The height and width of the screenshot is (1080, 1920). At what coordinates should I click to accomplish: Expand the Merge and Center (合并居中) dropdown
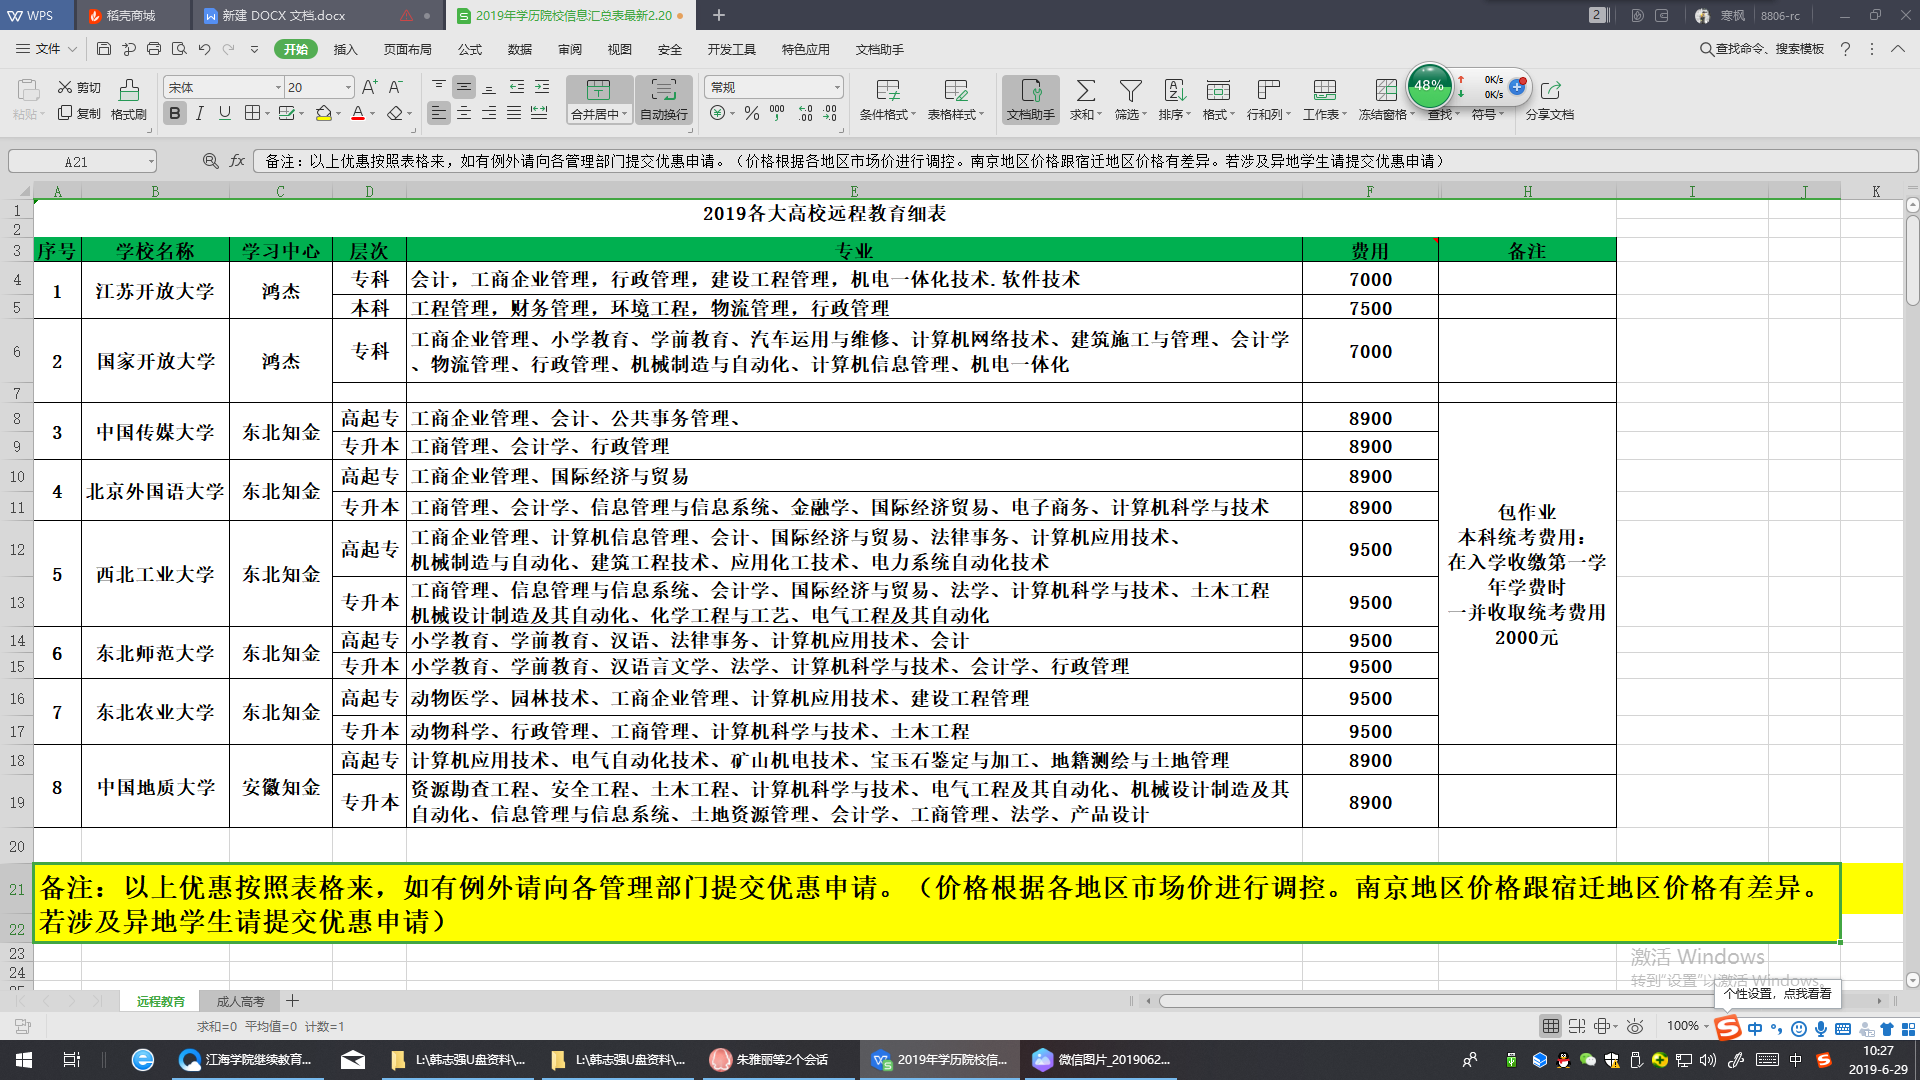625,114
